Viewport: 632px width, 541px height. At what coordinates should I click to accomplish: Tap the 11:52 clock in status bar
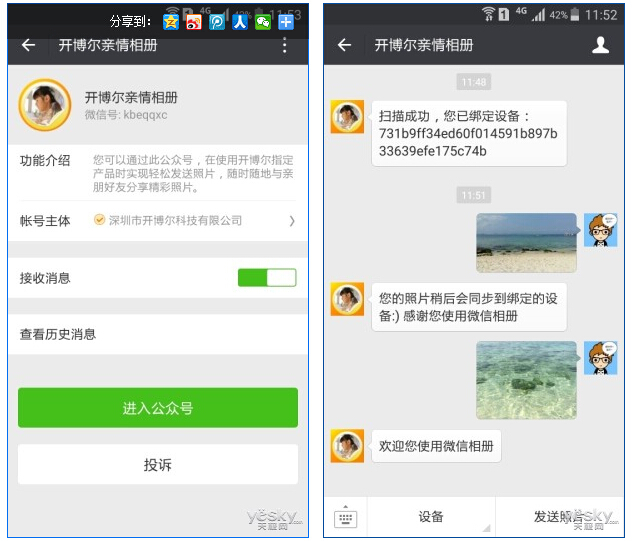pos(601,15)
